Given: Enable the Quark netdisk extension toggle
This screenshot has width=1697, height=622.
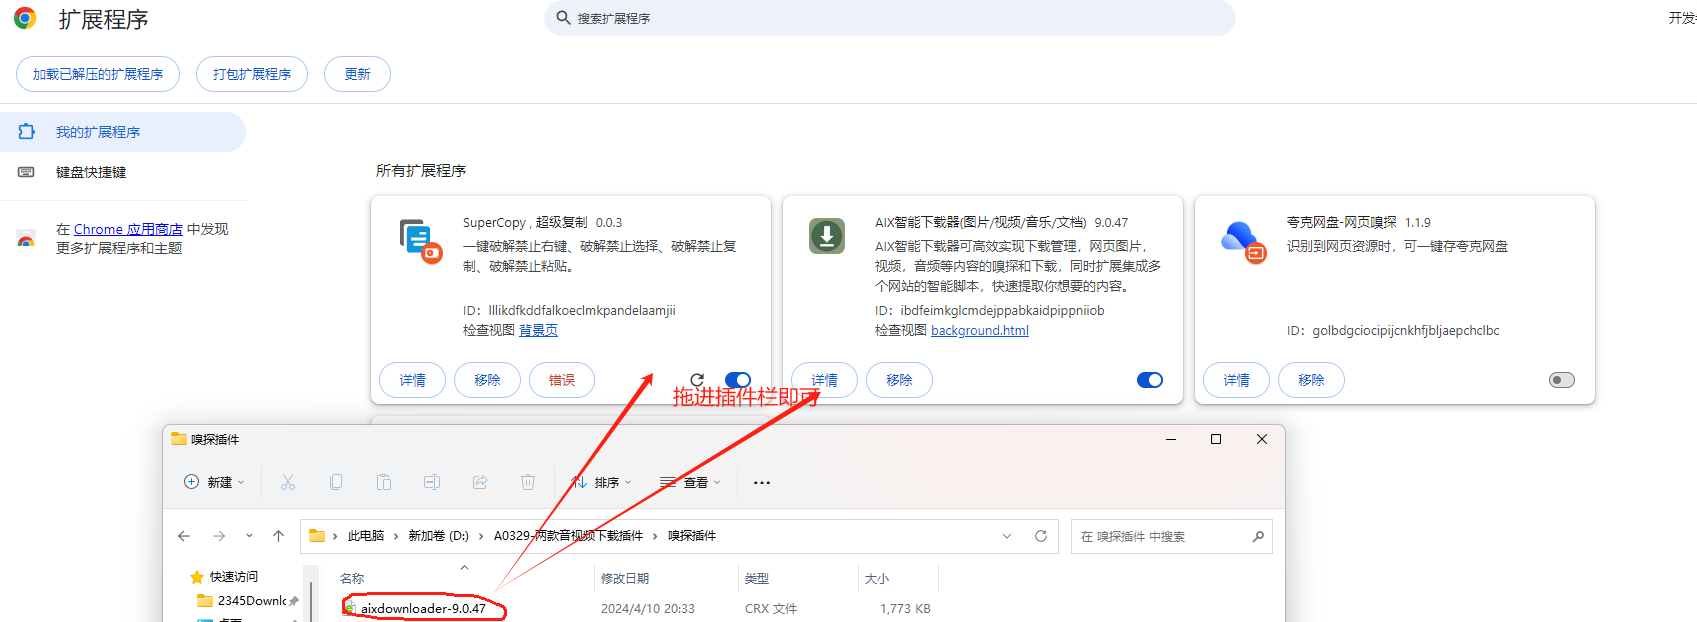Looking at the screenshot, I should pyautogui.click(x=1562, y=380).
